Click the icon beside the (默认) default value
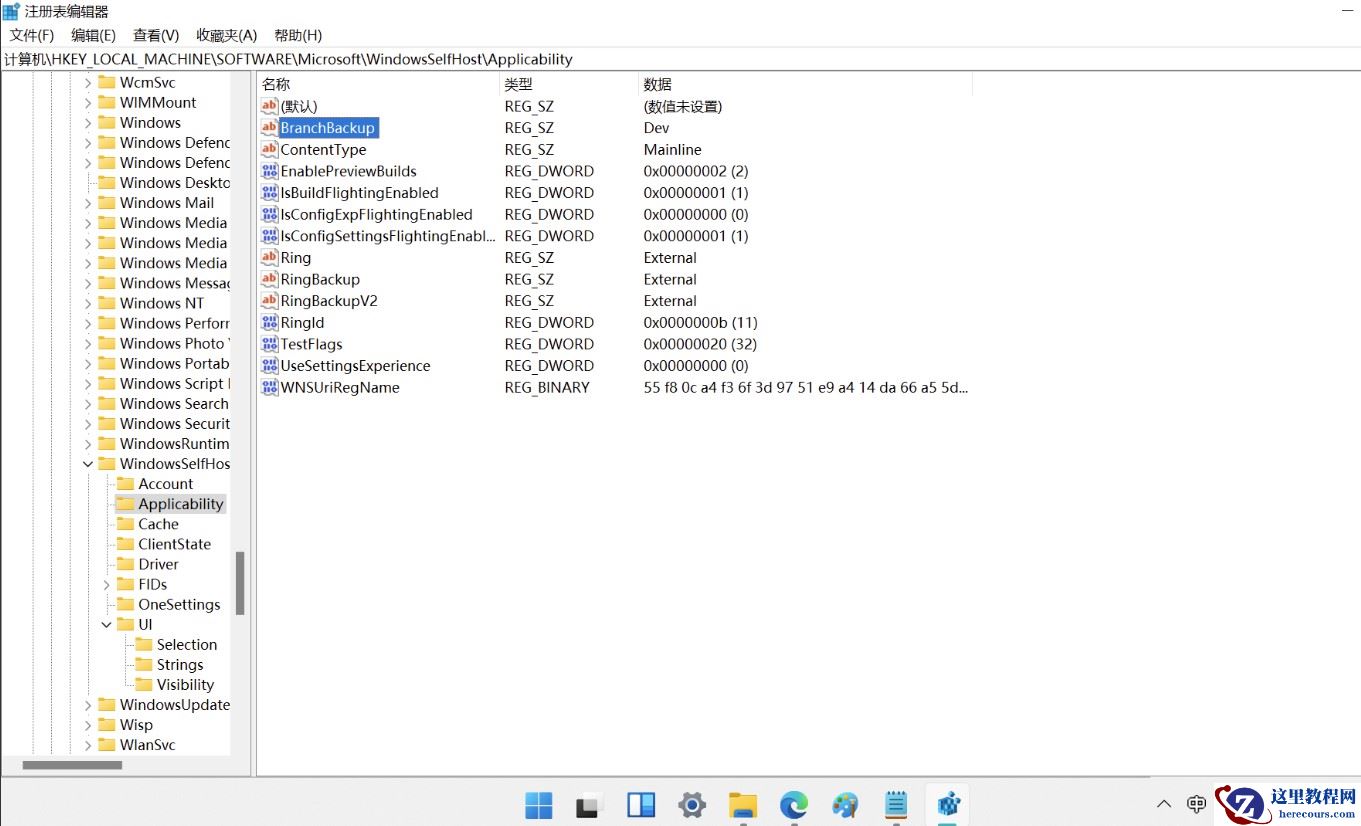Image resolution: width=1361 pixels, height=826 pixels. click(269, 106)
